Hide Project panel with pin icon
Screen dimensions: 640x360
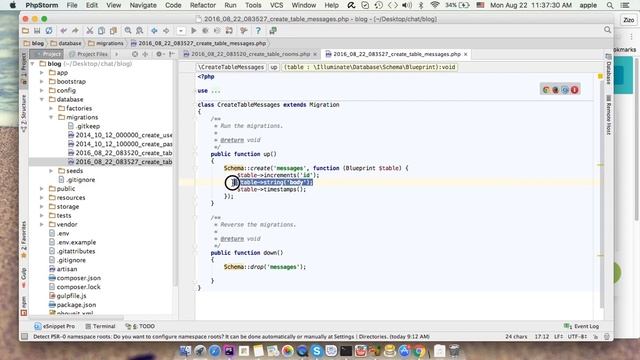172,54
